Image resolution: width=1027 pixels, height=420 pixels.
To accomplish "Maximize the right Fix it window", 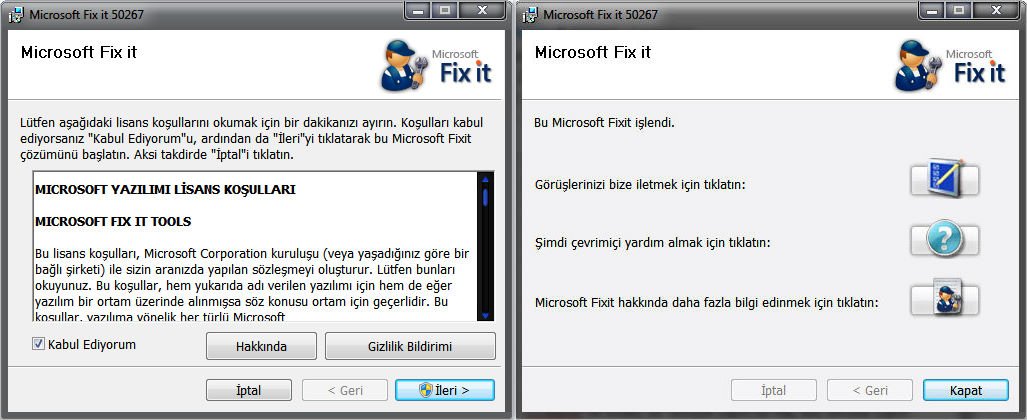I will click(960, 10).
